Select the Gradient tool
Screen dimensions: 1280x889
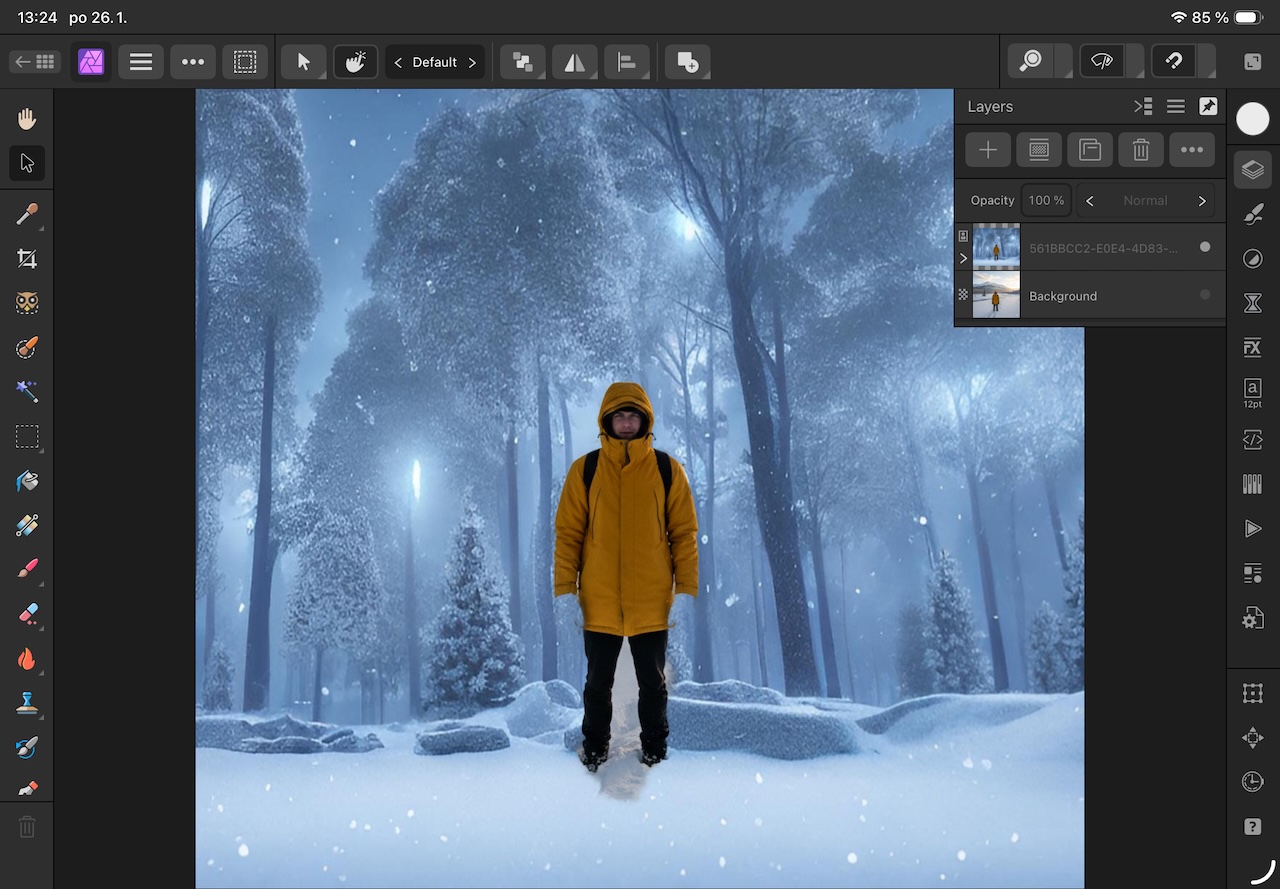27,525
